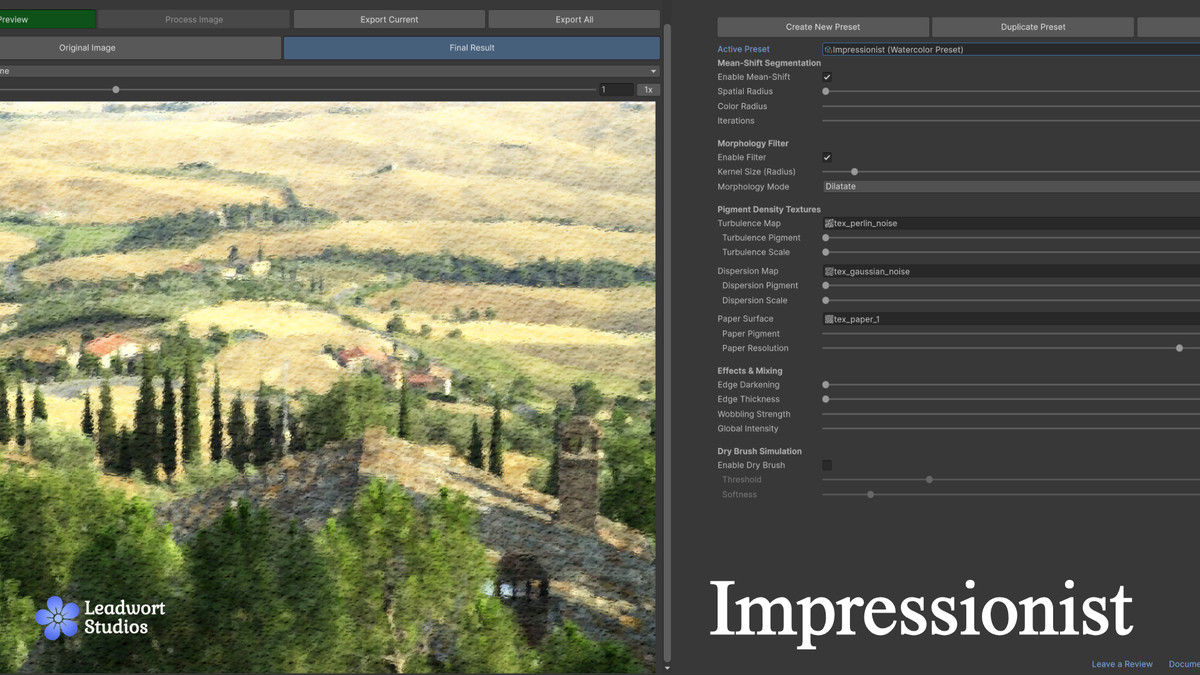
Task: Click the Dry Brush Threshold slider handle
Action: (930, 480)
